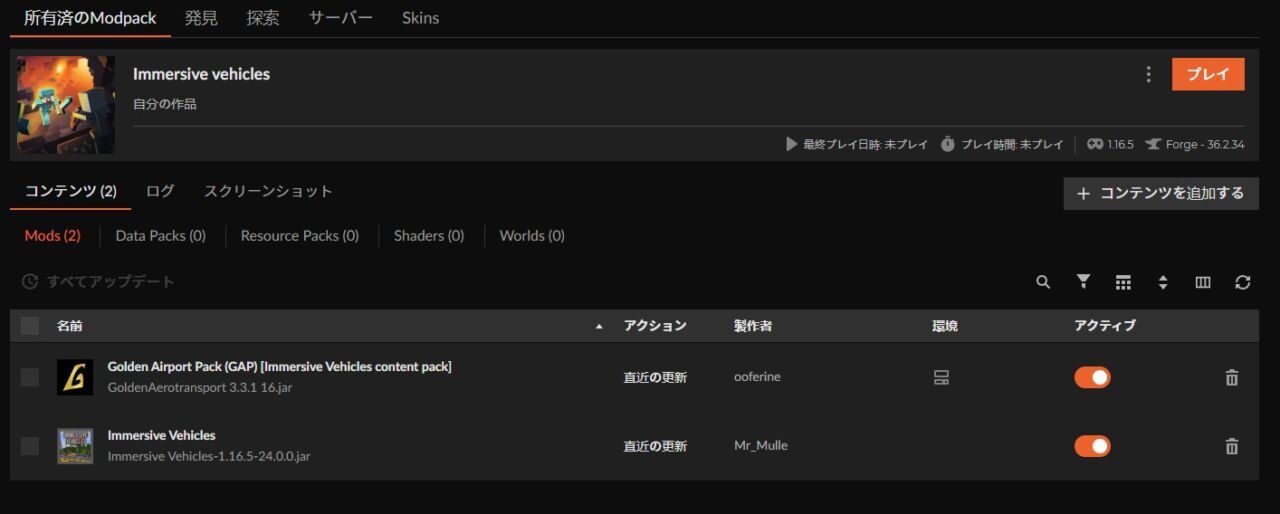Screen dimensions: 1280x514
Task: Click the プレイ時間: 未プレイ text
Action: coord(1012,144)
